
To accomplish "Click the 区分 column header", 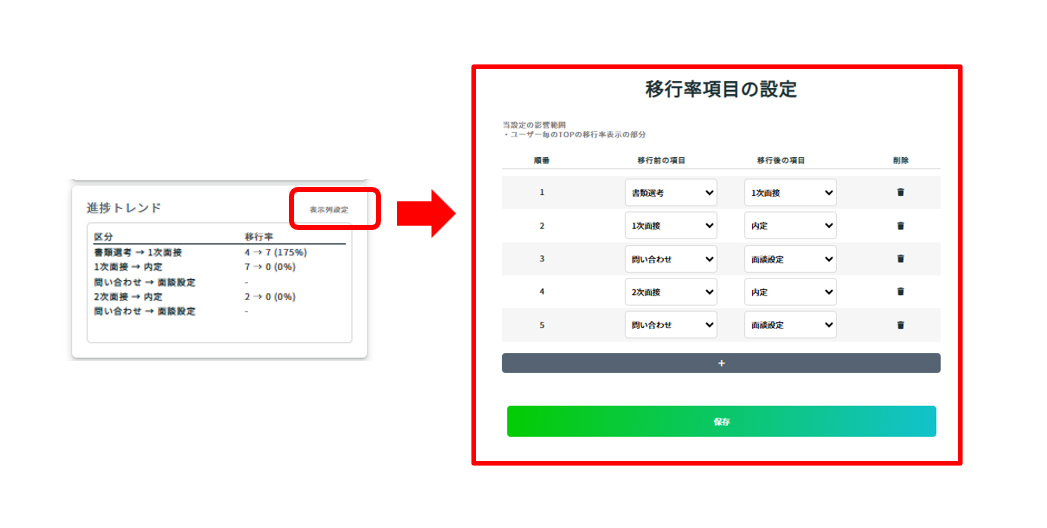I will click(x=103, y=237).
